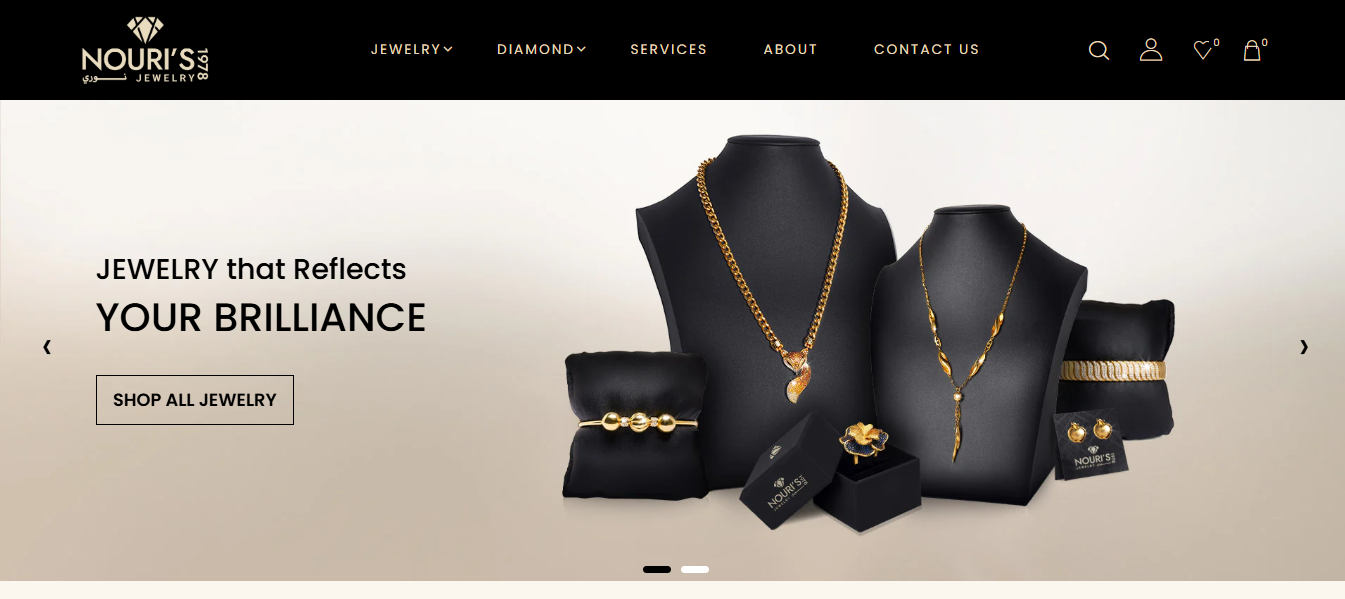1345x599 pixels.
Task: Click the Your Brilliance headline text
Action: coord(261,318)
